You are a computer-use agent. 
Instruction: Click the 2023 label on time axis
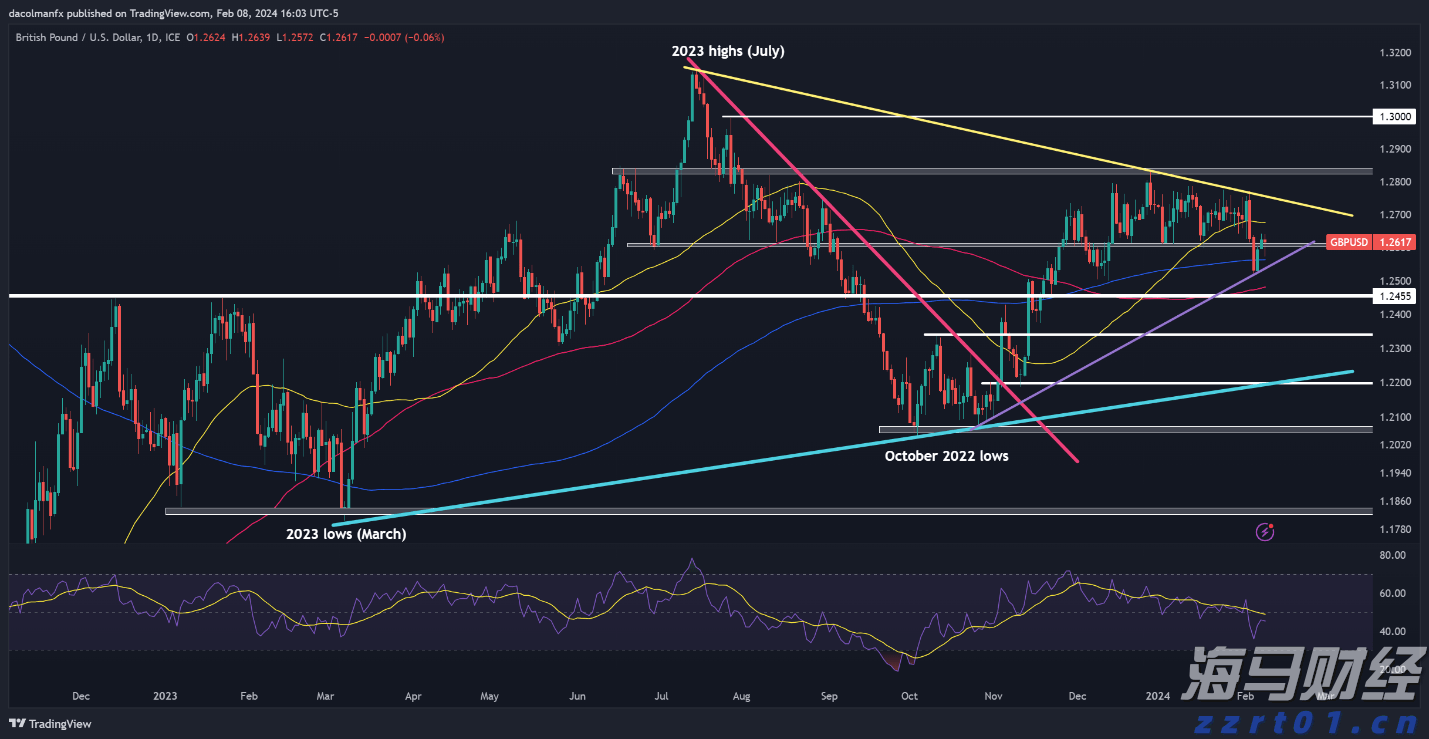[165, 695]
